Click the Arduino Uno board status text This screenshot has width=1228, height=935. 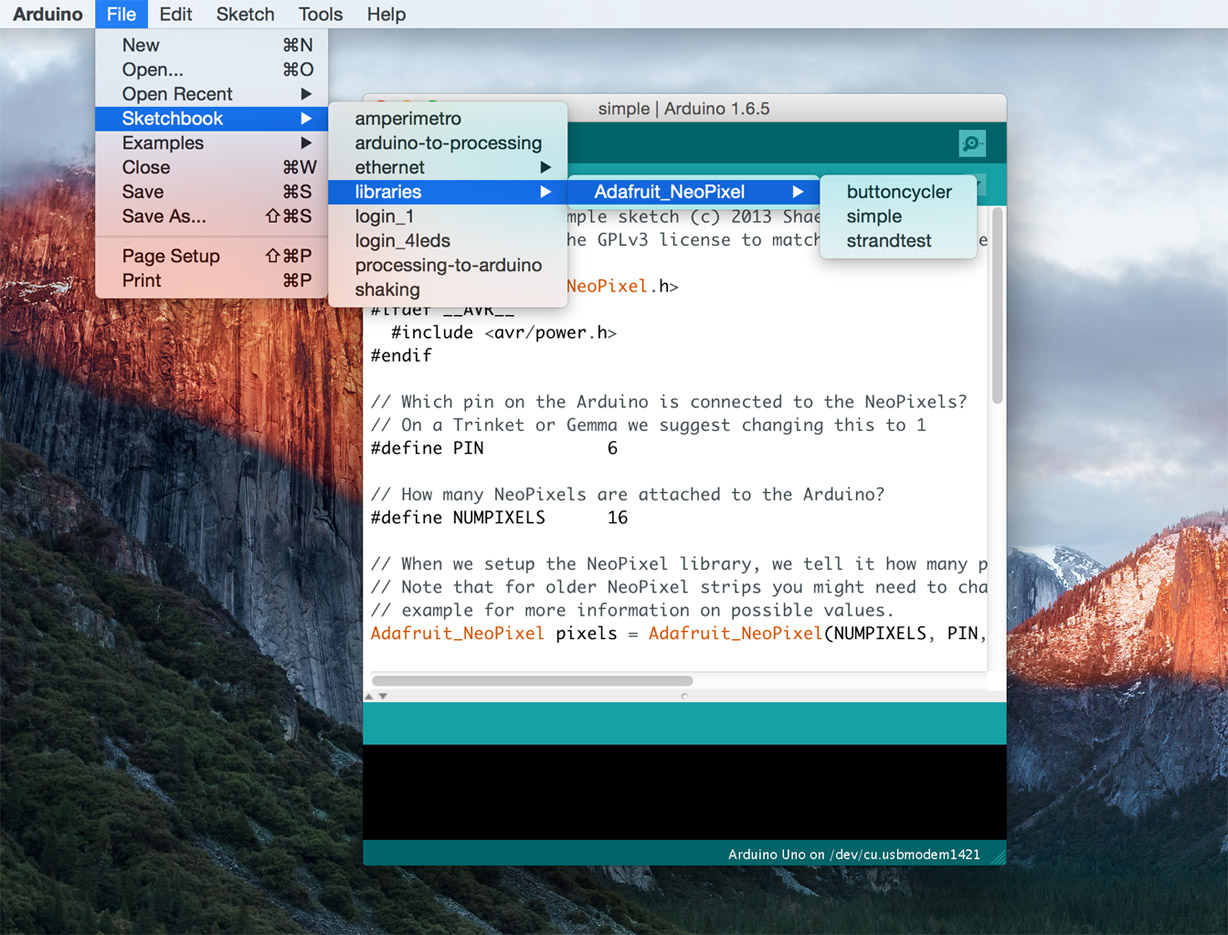click(854, 855)
